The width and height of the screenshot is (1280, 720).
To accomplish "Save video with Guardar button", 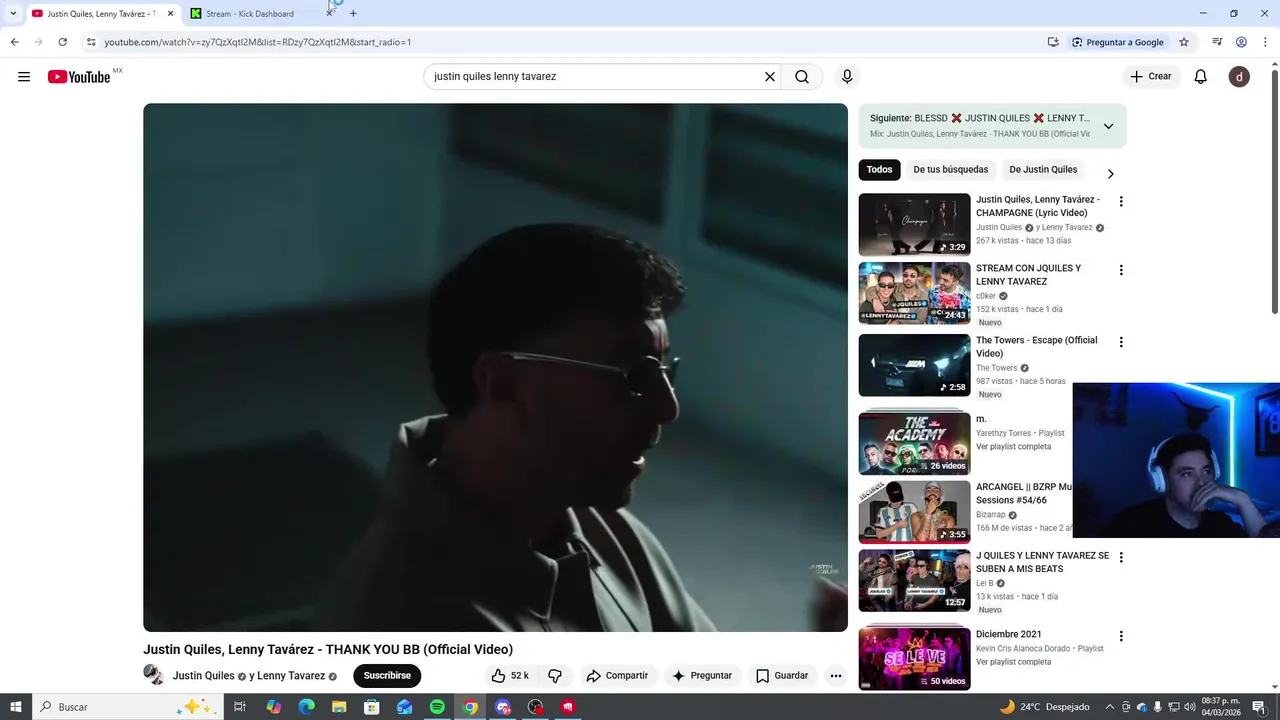I will pos(782,676).
